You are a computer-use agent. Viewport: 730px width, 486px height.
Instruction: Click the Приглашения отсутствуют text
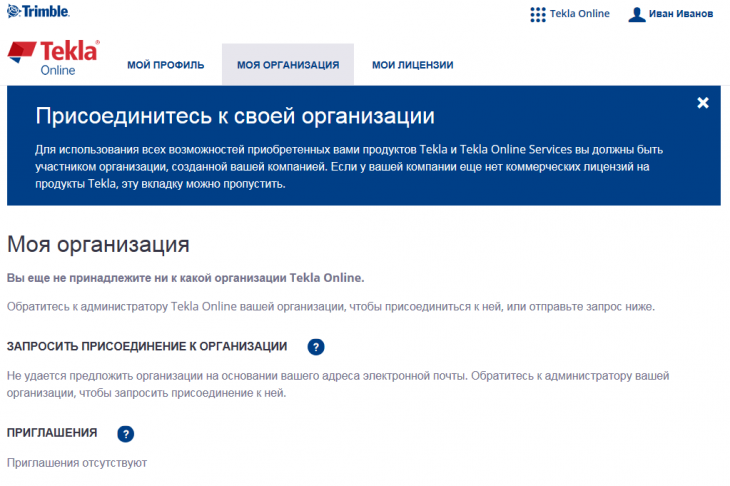point(77,463)
